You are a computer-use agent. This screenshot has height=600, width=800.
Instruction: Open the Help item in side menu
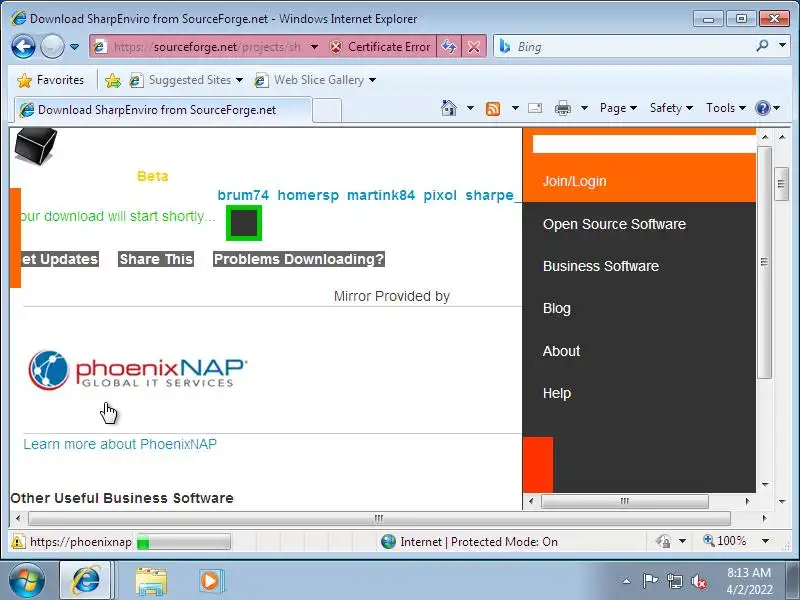pos(557,393)
